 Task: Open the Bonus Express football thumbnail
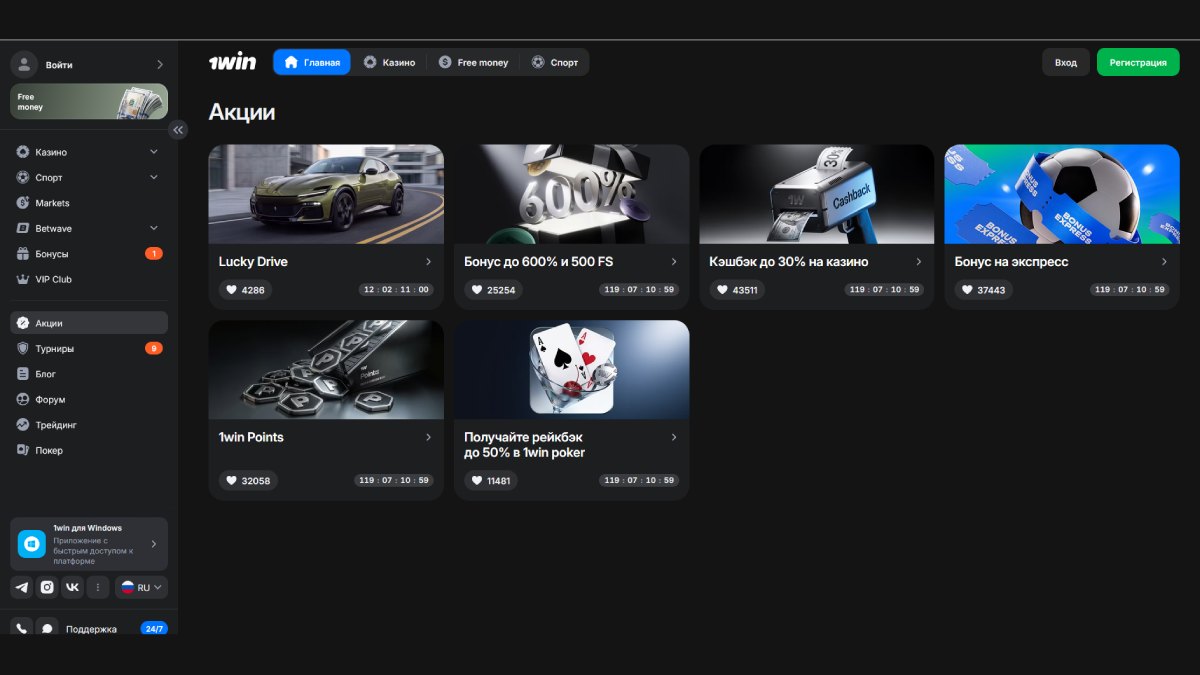(1062, 194)
